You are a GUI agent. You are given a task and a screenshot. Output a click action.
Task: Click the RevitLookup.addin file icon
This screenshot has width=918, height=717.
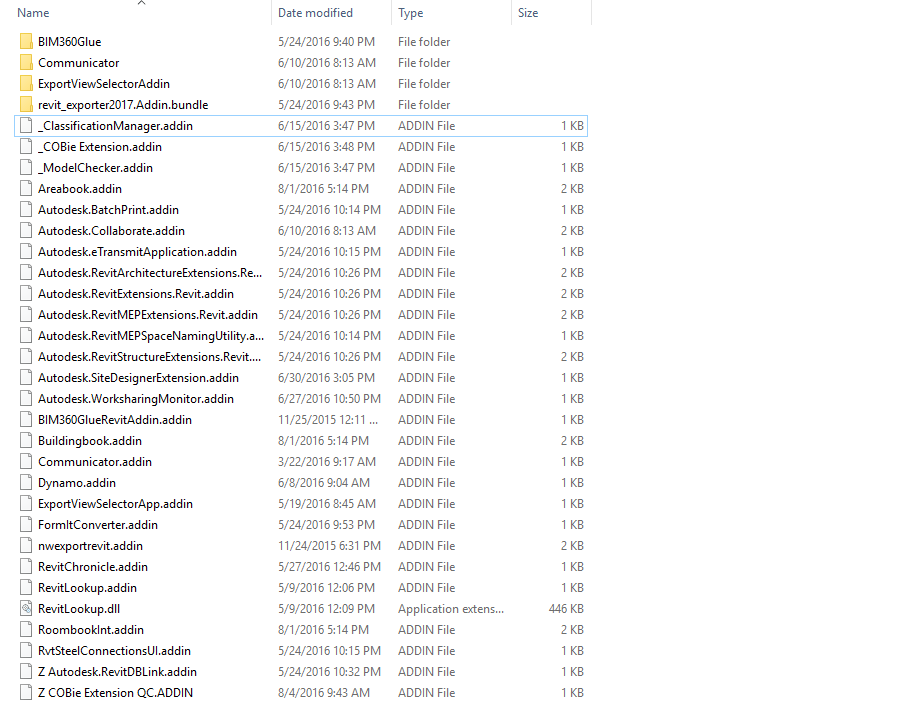pos(26,588)
